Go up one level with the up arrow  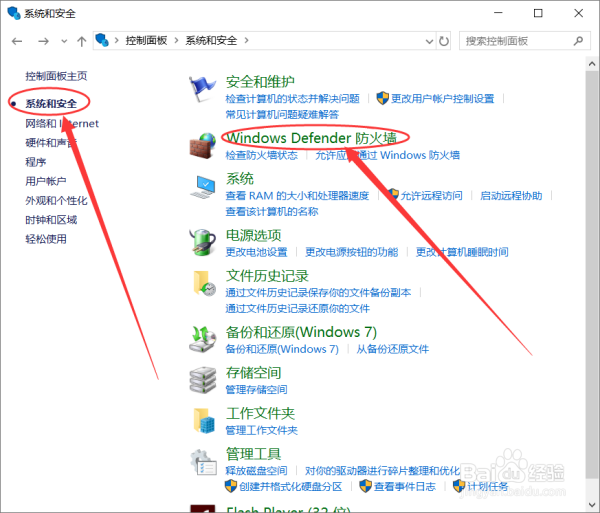[x=82, y=41]
